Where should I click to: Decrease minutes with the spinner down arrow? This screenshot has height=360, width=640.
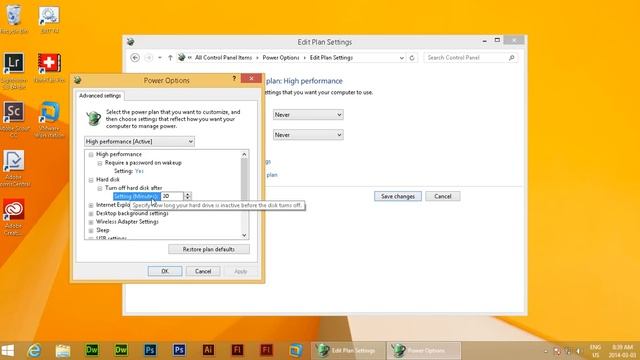[188, 198]
